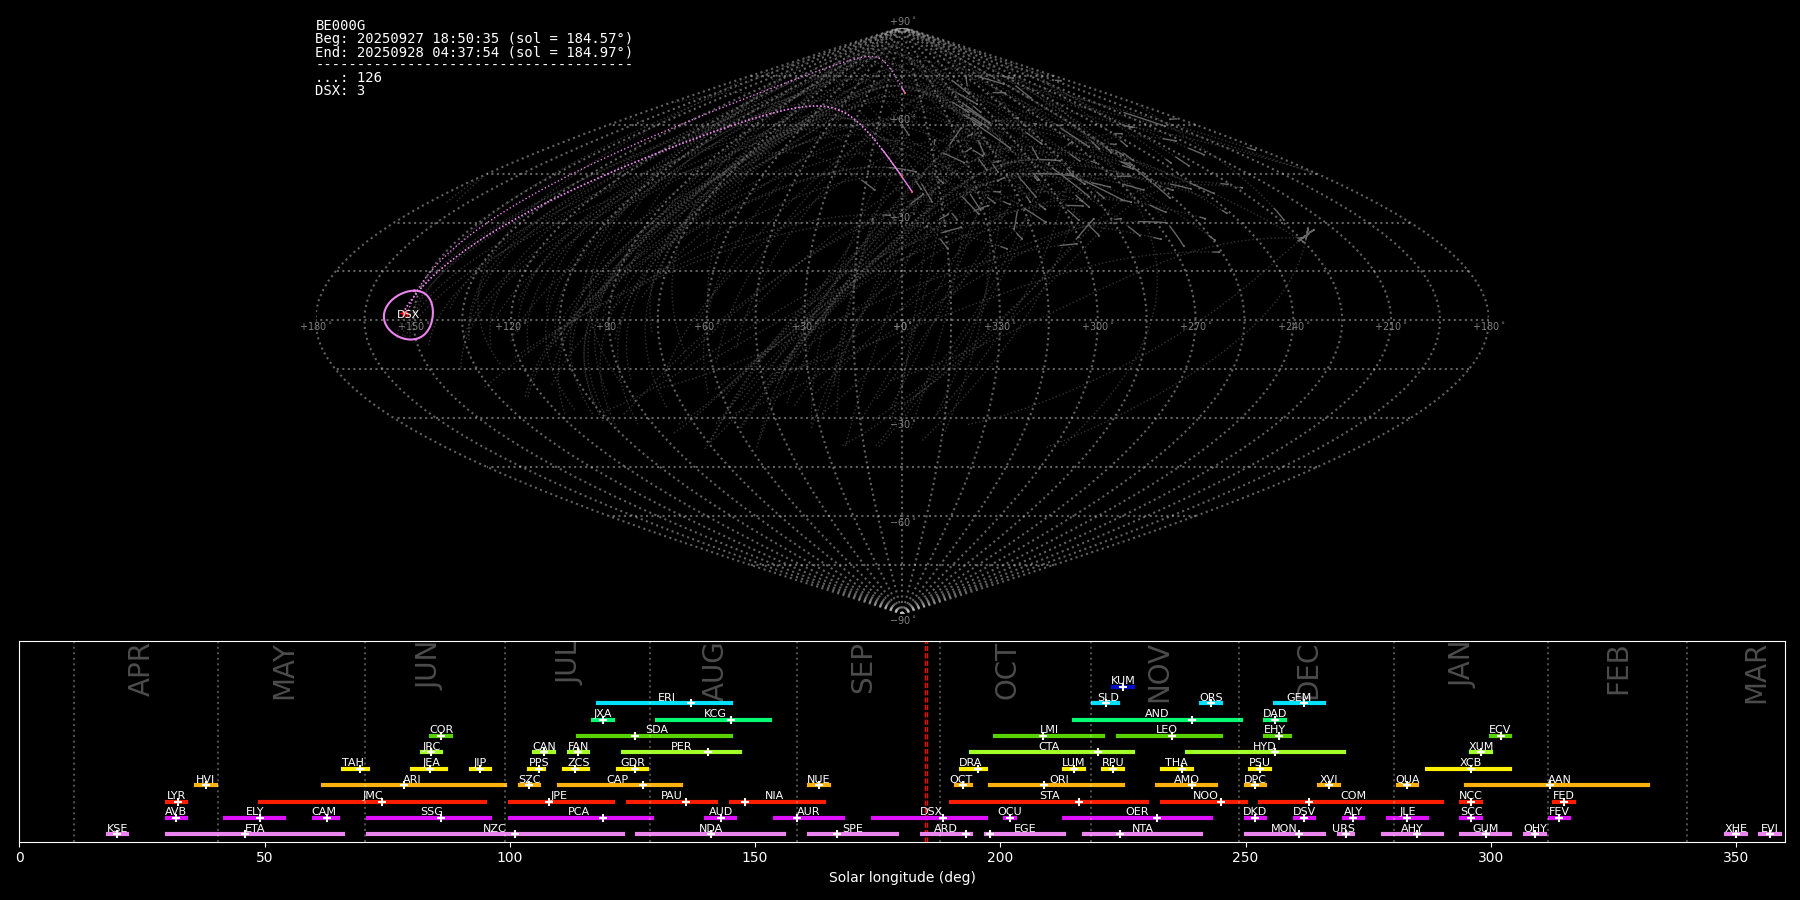Click the station code BE000G header text
Screen dimensions: 1800x900
point(340,26)
